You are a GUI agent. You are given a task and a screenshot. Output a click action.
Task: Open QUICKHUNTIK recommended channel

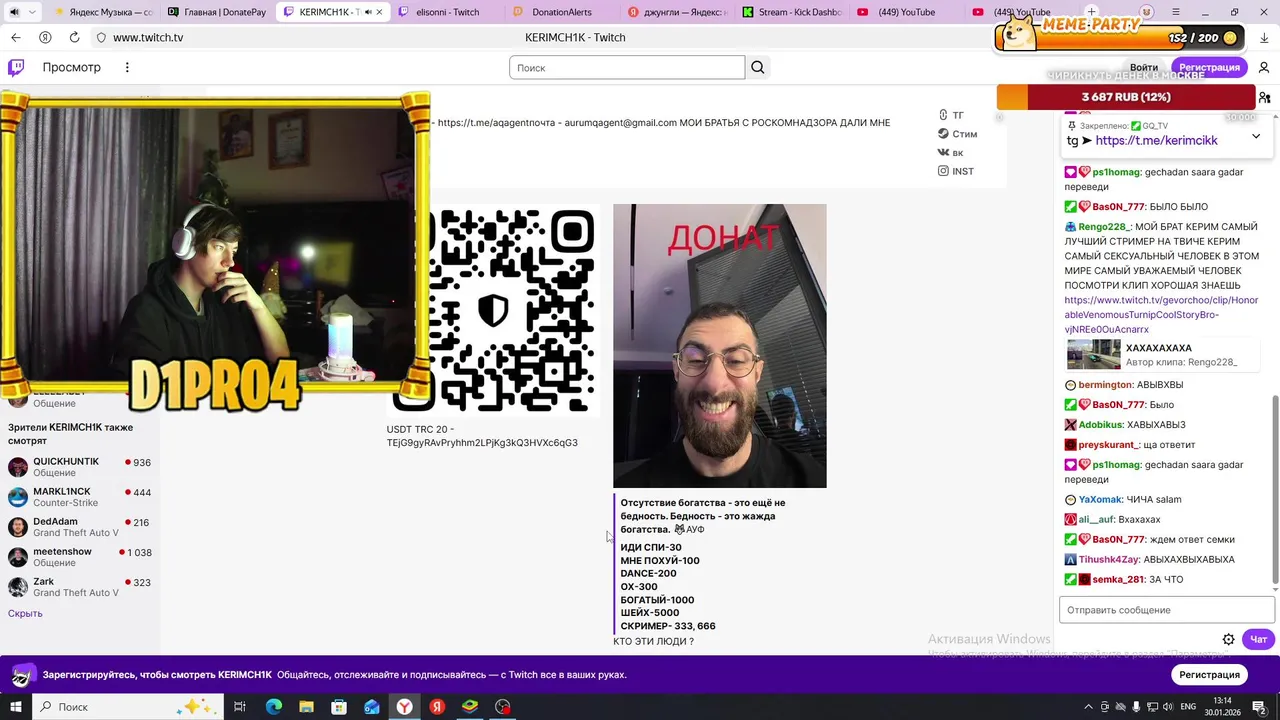coord(80,467)
